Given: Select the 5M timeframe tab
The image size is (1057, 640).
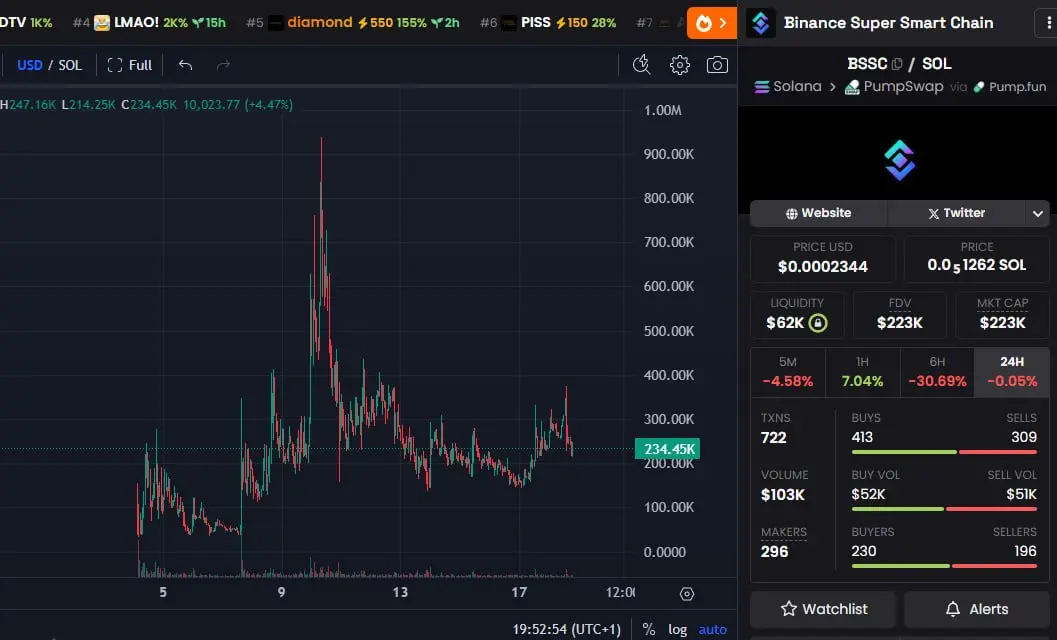Looking at the screenshot, I should point(787,372).
